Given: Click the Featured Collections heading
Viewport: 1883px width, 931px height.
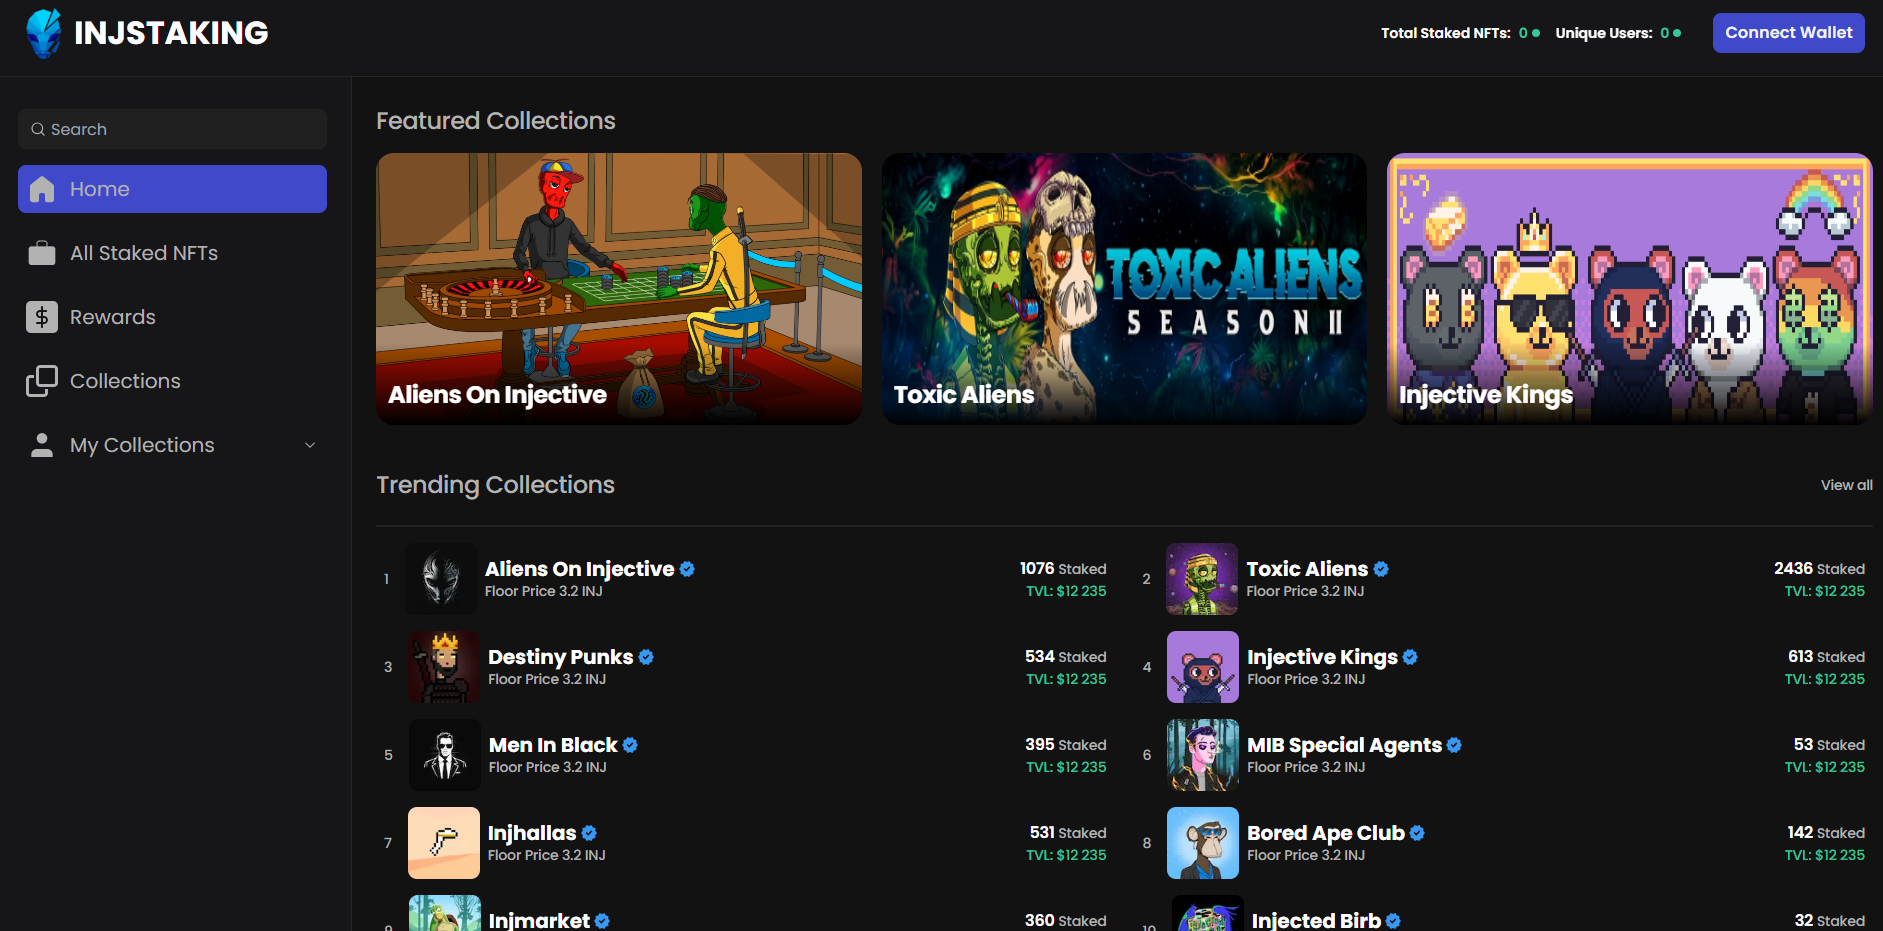Looking at the screenshot, I should coord(496,121).
